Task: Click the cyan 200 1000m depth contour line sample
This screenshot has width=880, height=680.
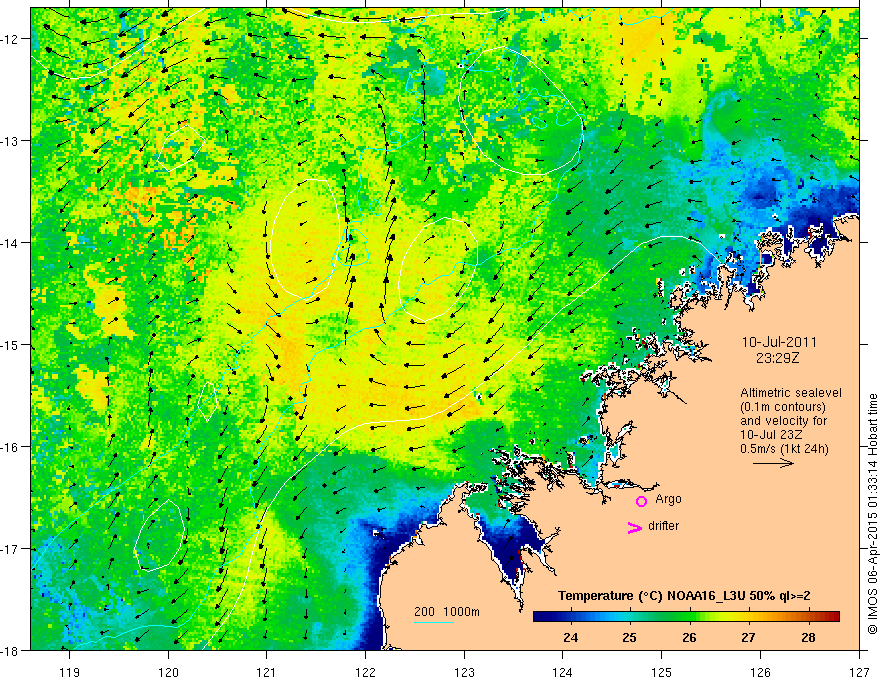Action: click(x=434, y=623)
